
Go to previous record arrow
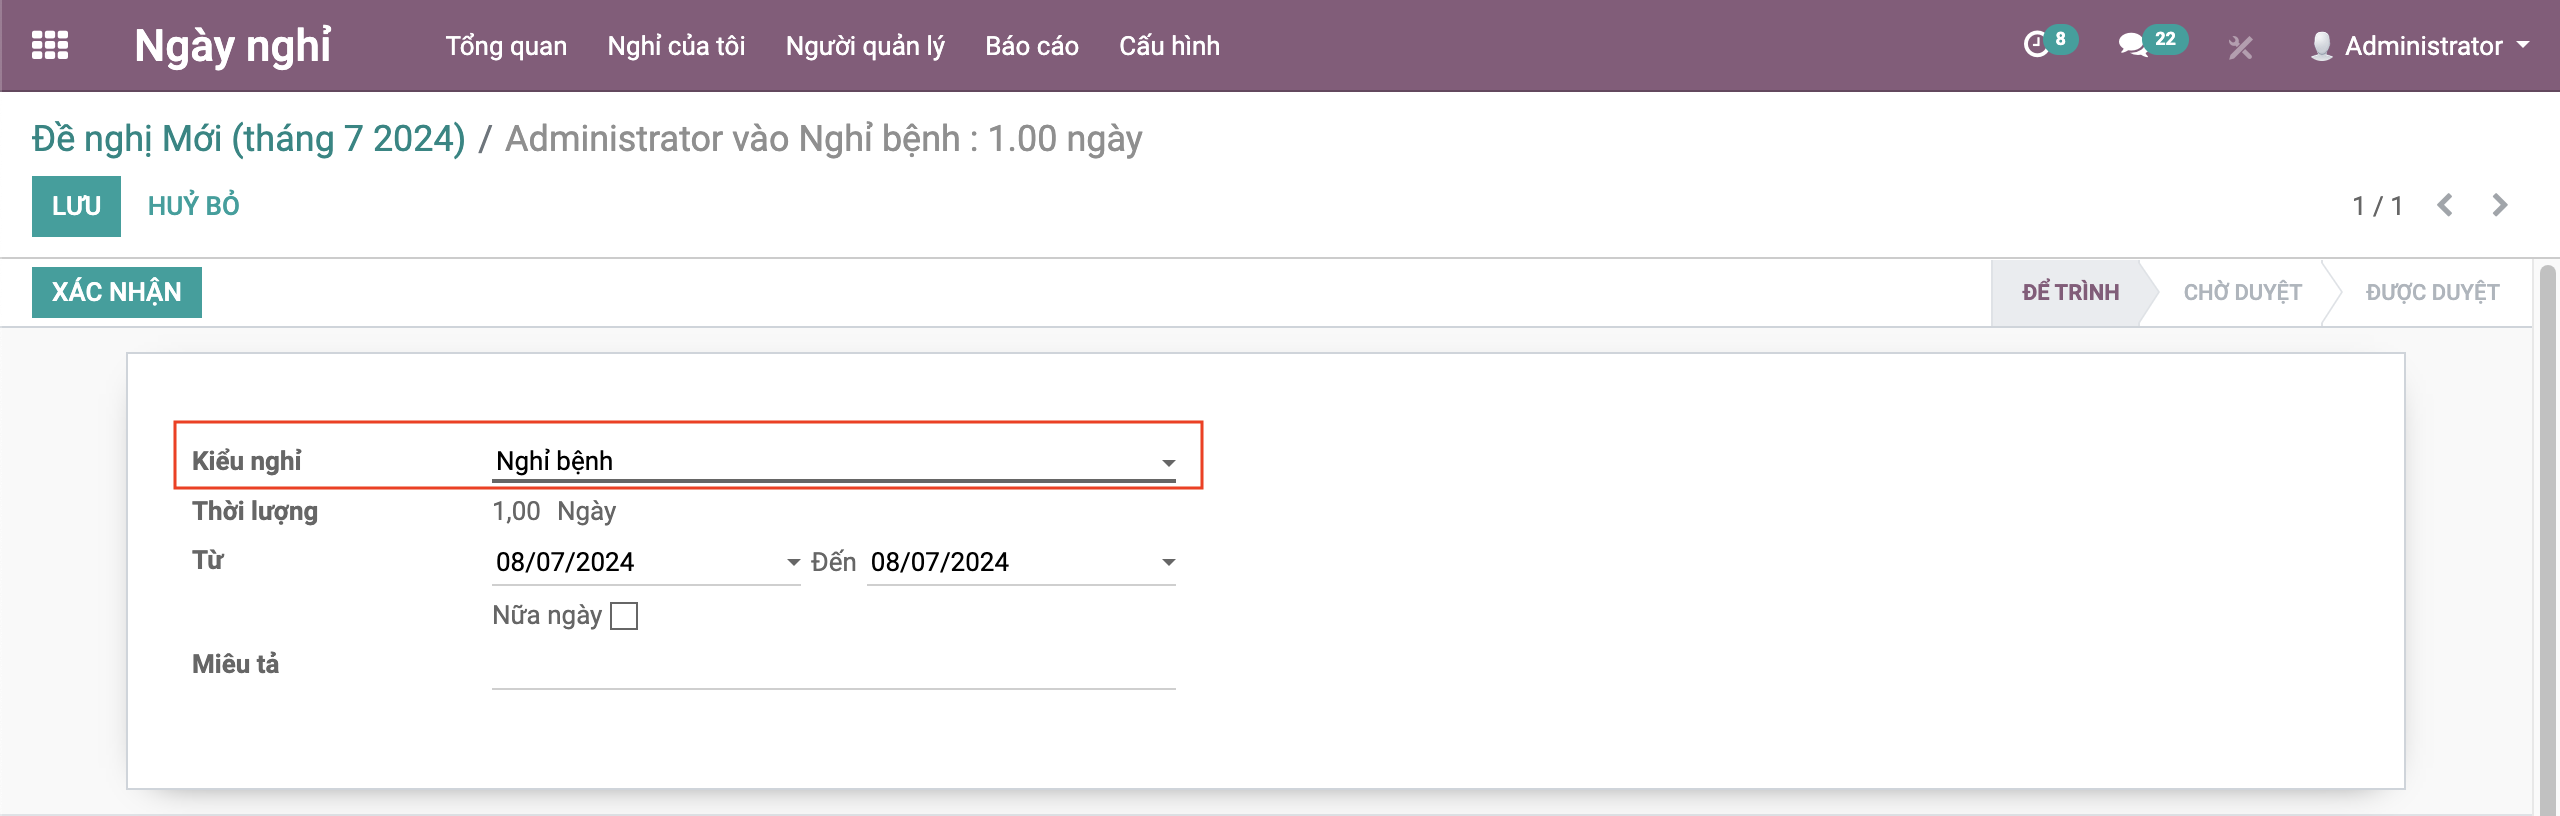click(2445, 206)
